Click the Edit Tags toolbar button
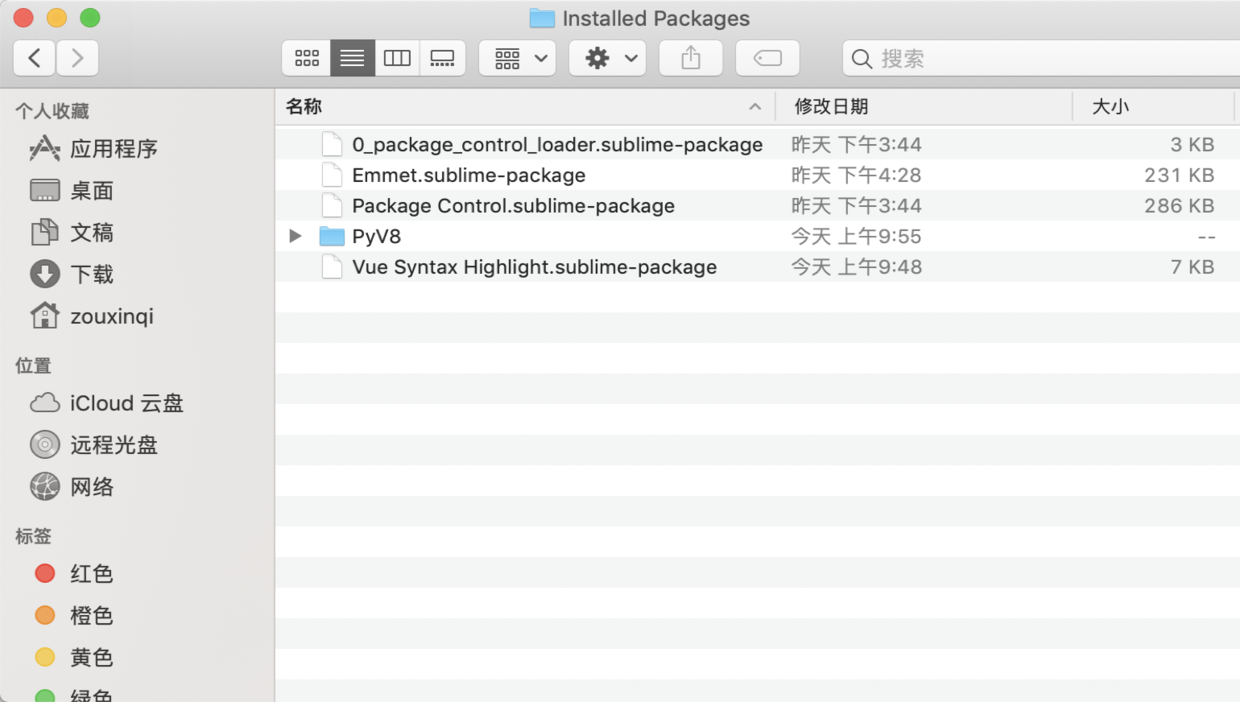The height and width of the screenshot is (702, 1240). tap(767, 58)
